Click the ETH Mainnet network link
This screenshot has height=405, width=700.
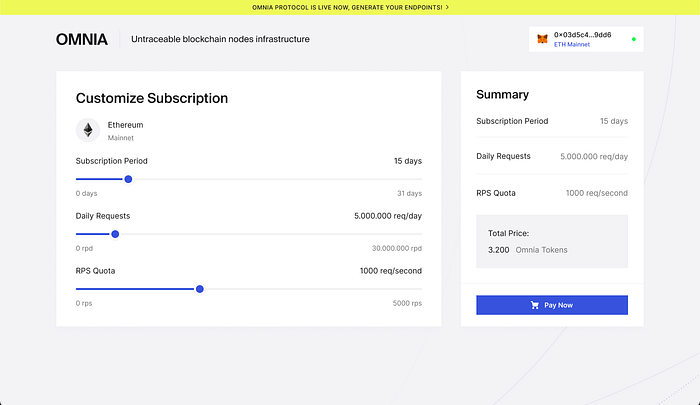572,44
